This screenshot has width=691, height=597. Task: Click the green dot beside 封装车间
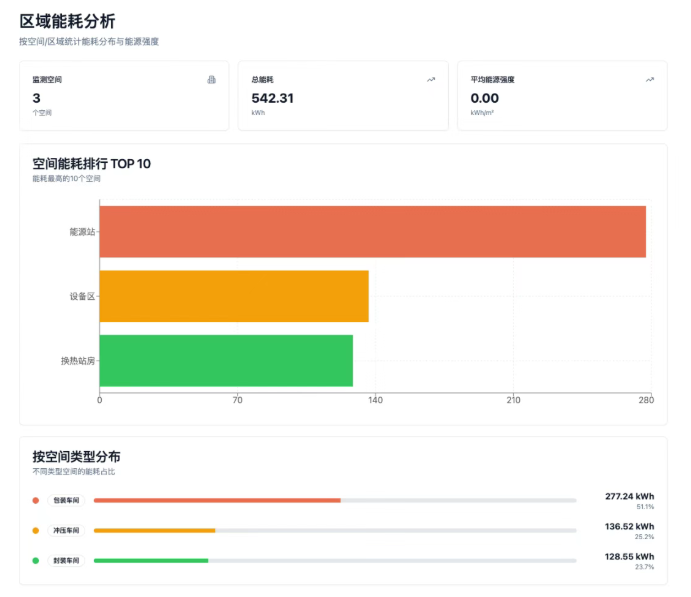pos(36,560)
